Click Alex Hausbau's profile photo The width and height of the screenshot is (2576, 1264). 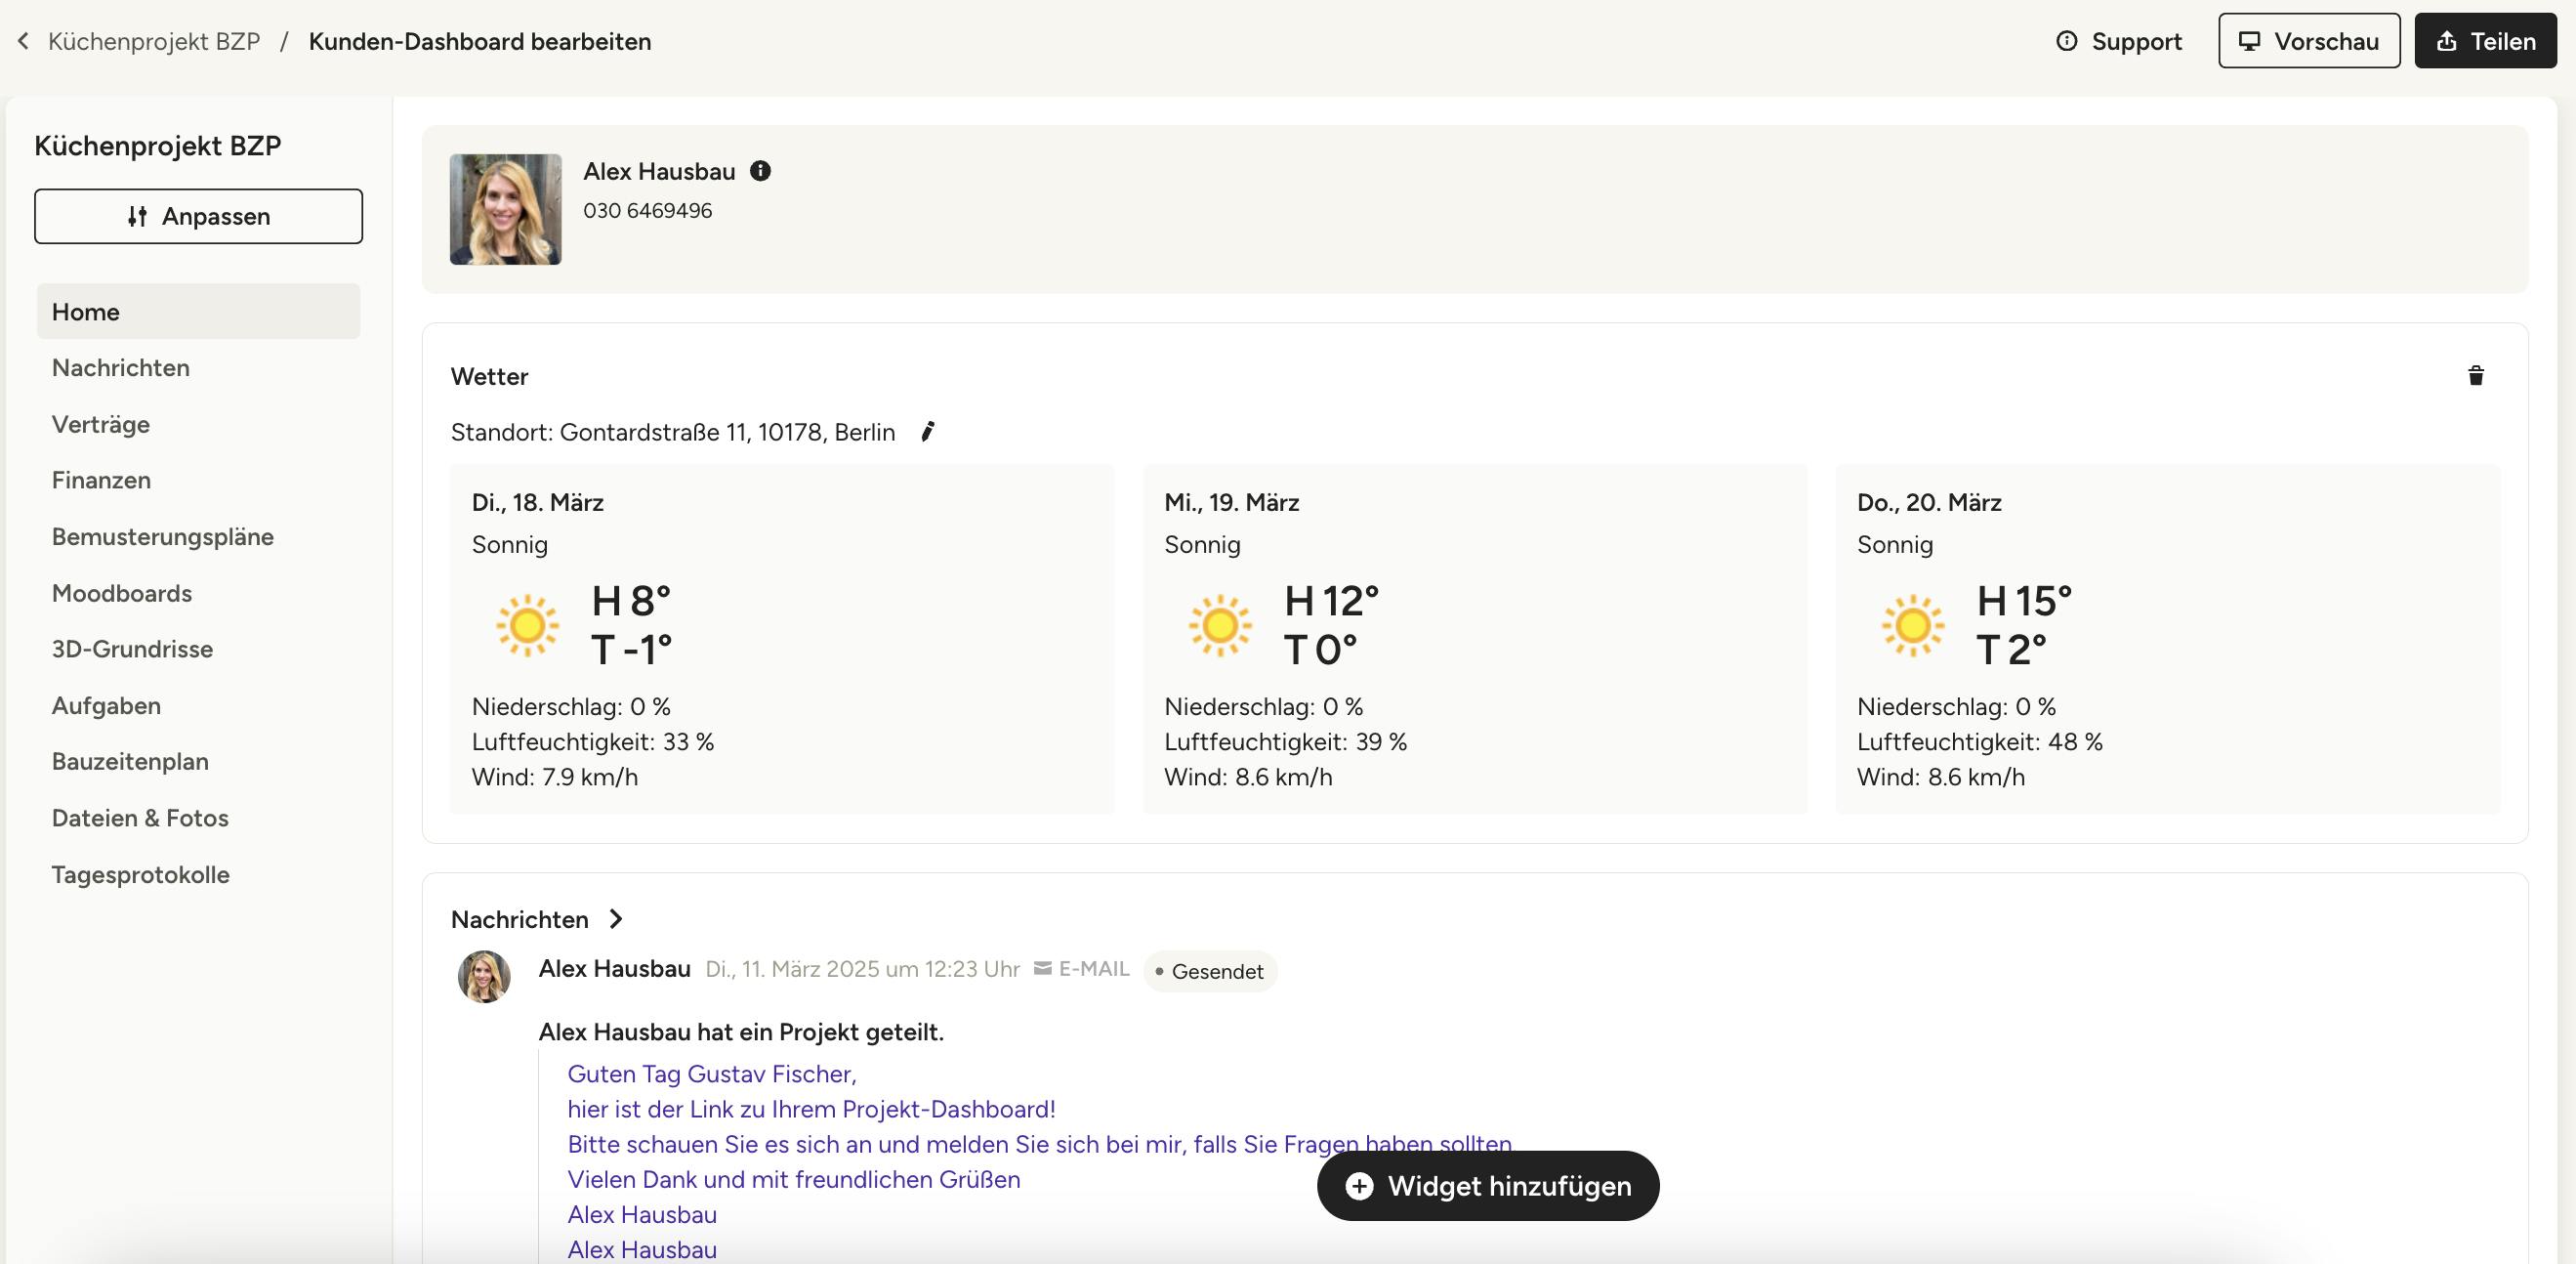click(x=505, y=209)
